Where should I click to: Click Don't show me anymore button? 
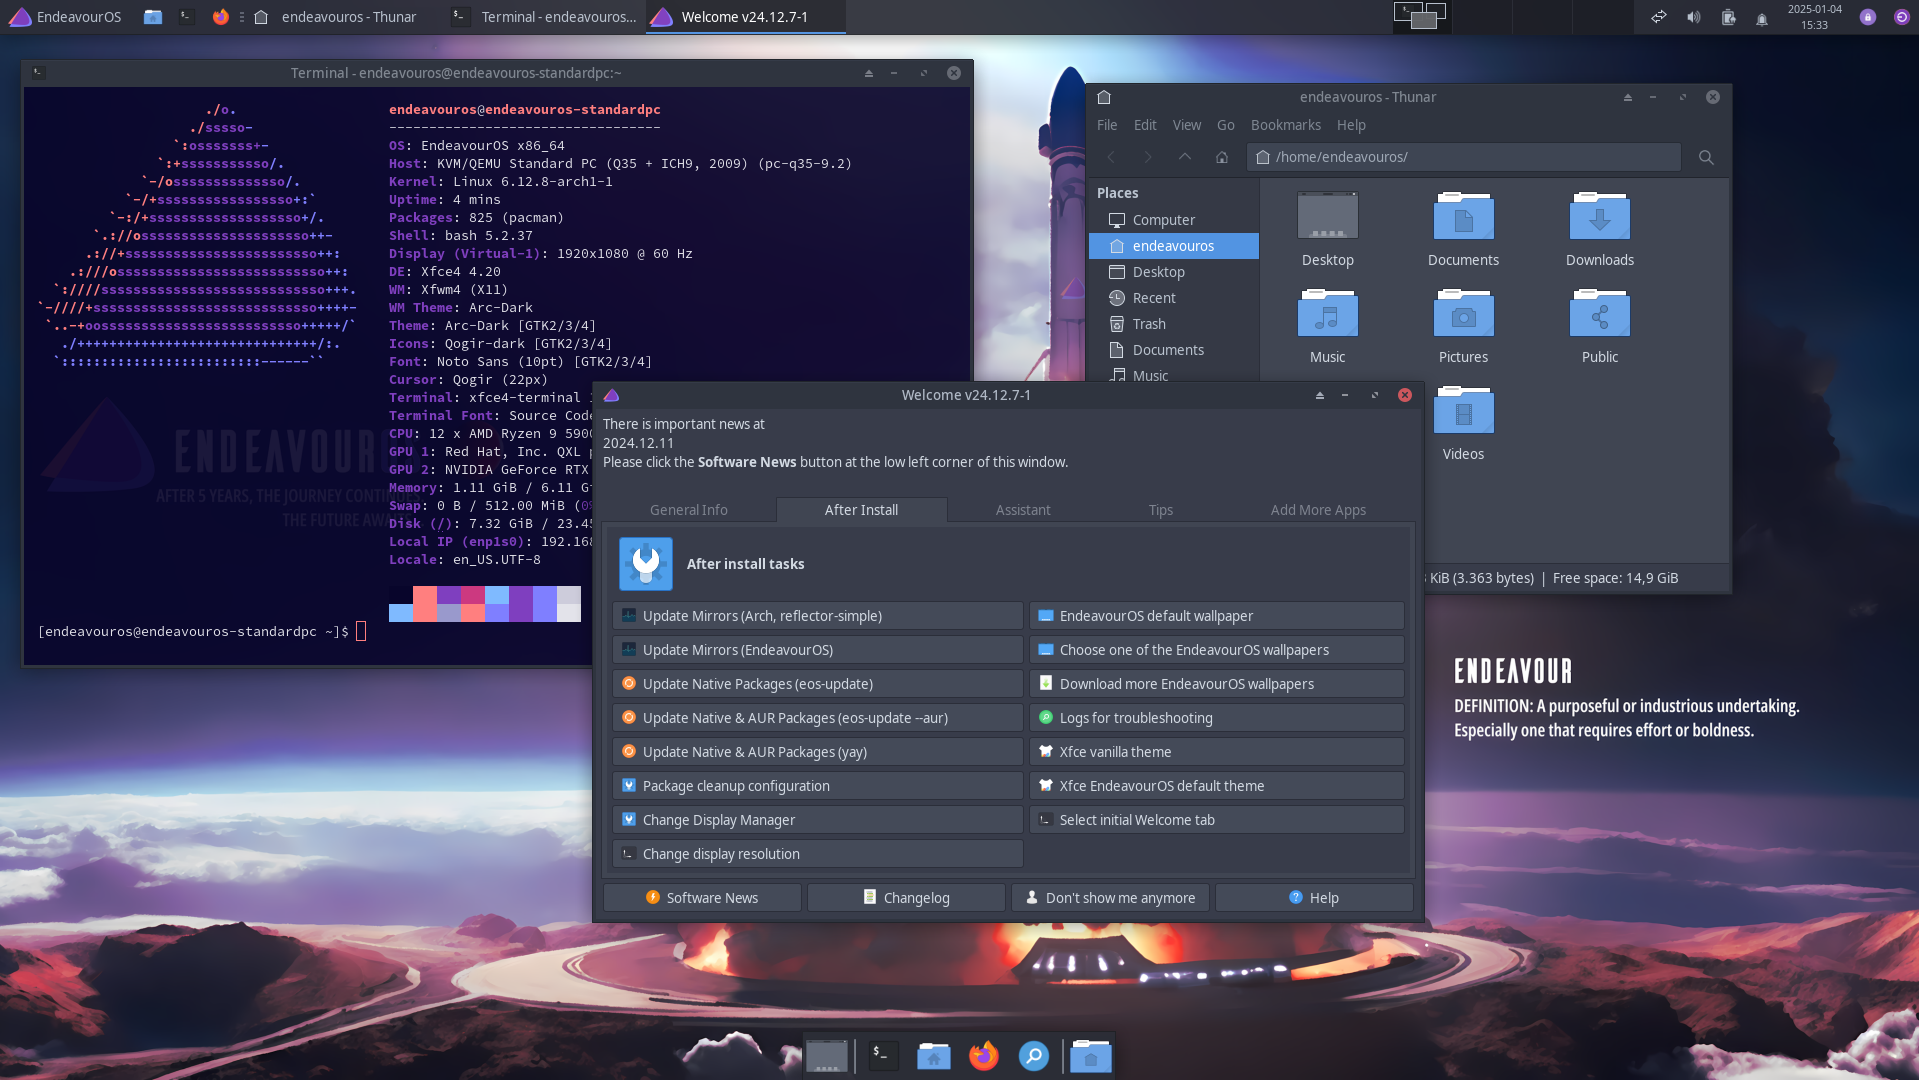[x=1110, y=898]
